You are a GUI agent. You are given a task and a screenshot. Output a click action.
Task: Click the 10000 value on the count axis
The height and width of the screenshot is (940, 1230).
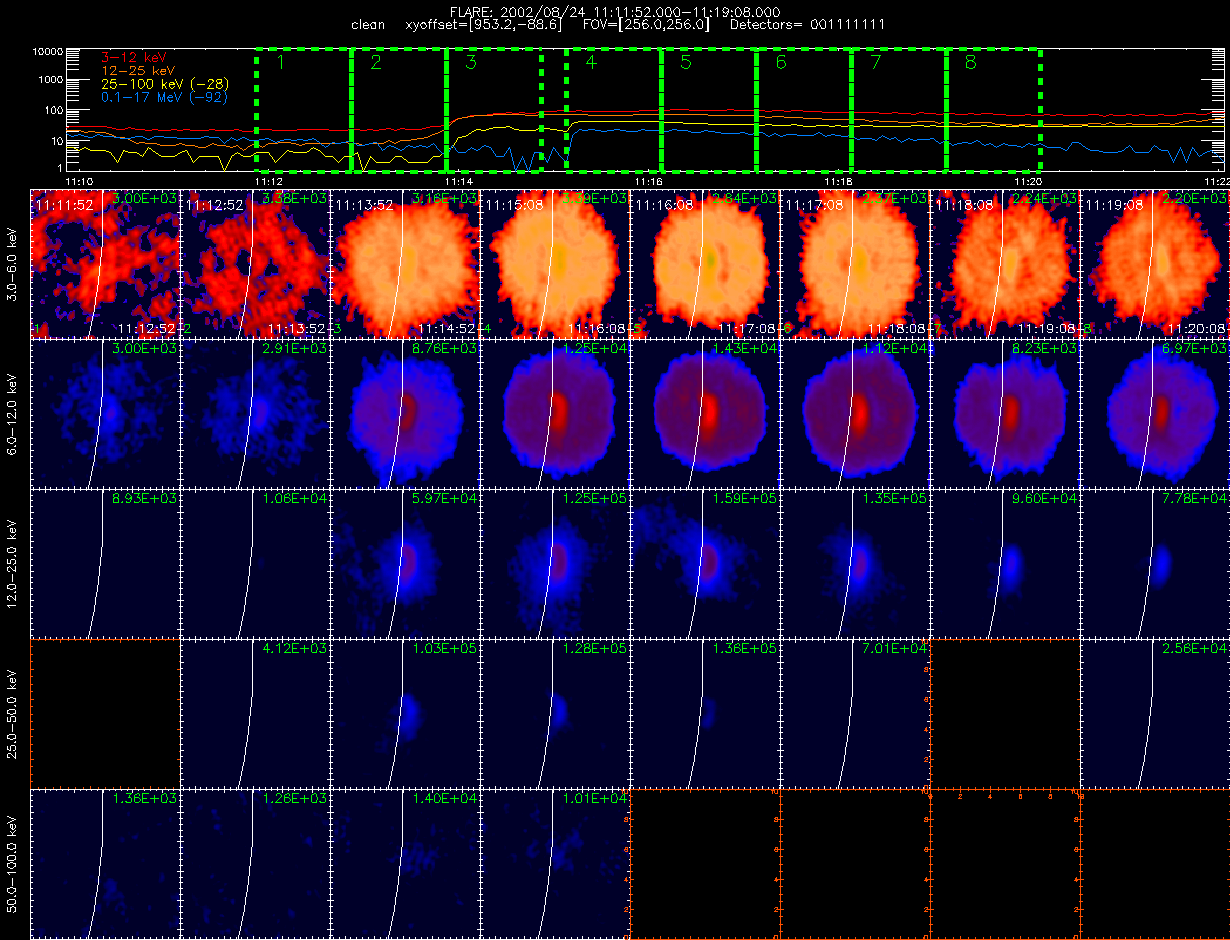click(47, 51)
